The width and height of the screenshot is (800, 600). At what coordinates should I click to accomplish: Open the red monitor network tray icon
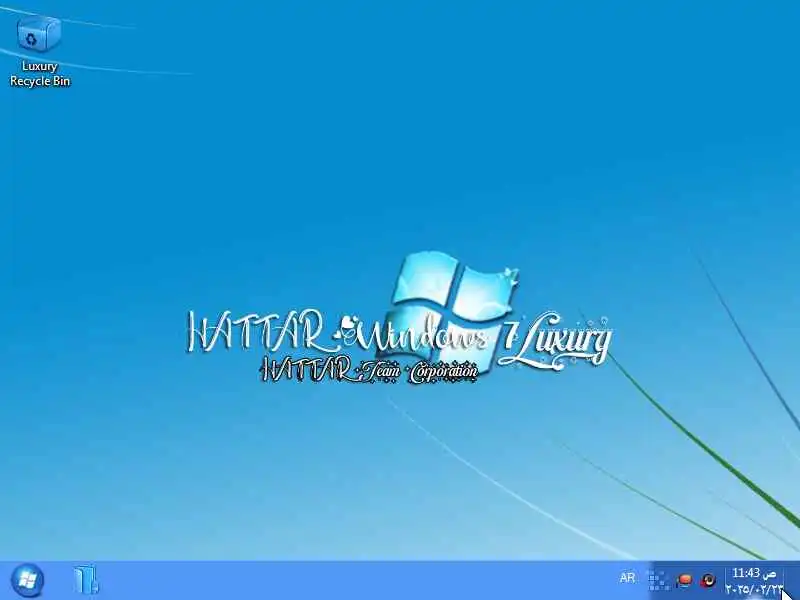coord(684,580)
